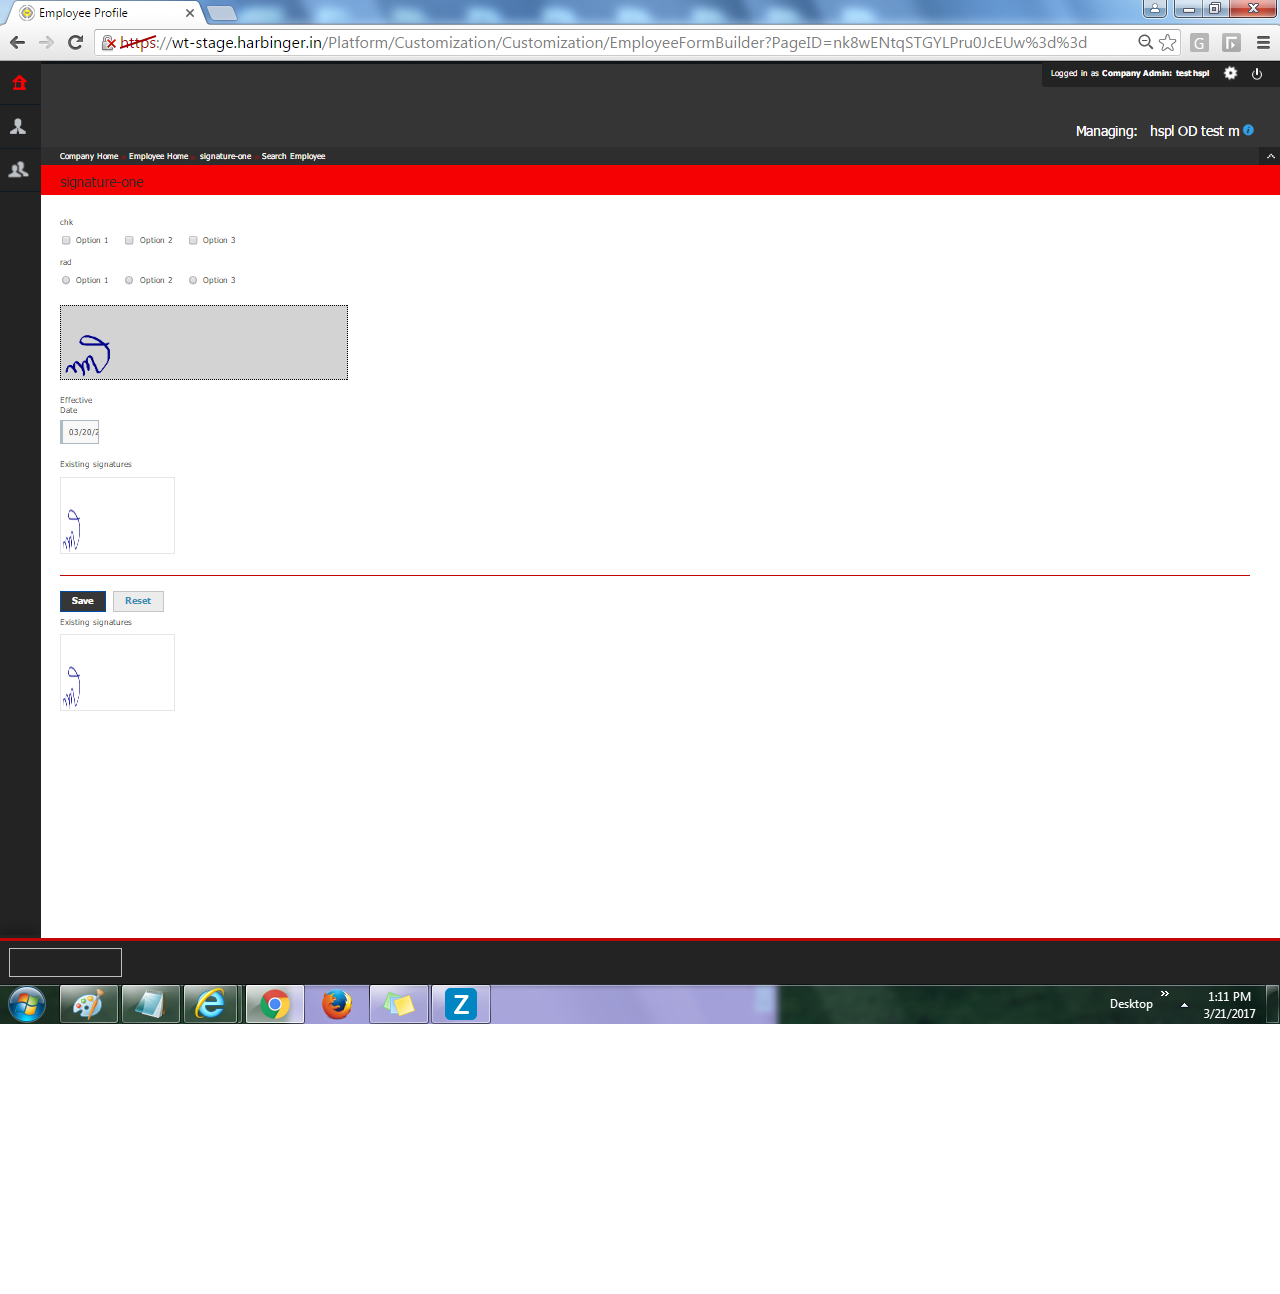Open the Chrome hamburger menu
This screenshot has height=1294, width=1280.
[x=1263, y=42]
